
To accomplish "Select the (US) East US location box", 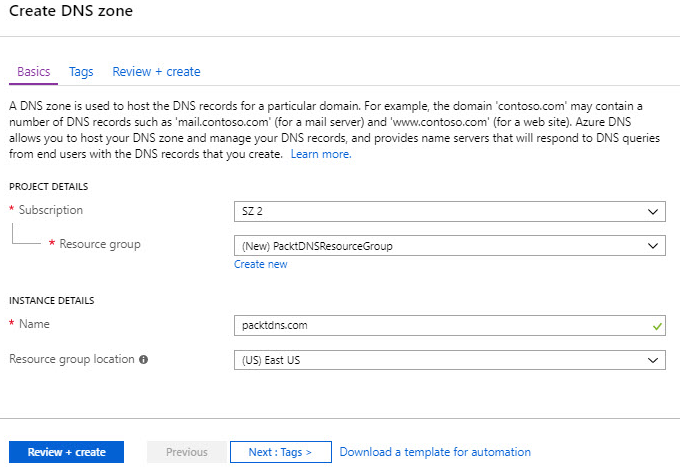I will pyautogui.click(x=450, y=360).
